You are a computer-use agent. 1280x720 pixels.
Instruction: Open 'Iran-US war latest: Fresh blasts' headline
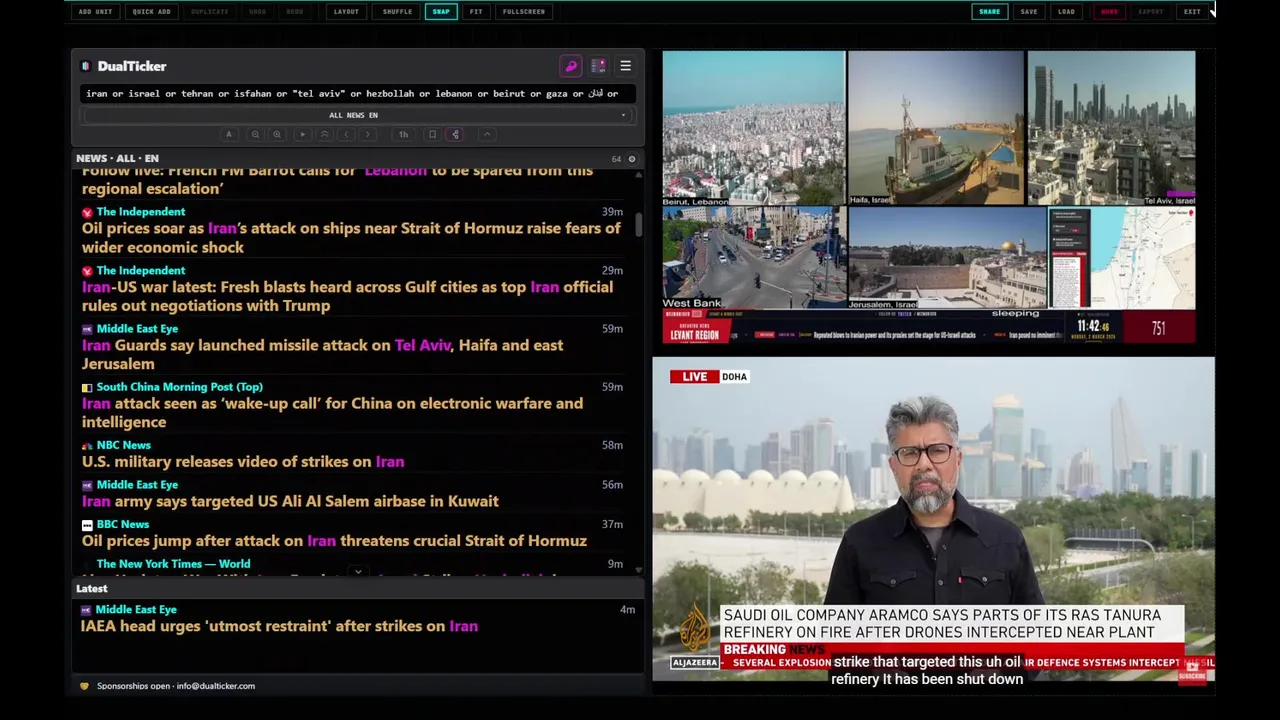click(347, 297)
